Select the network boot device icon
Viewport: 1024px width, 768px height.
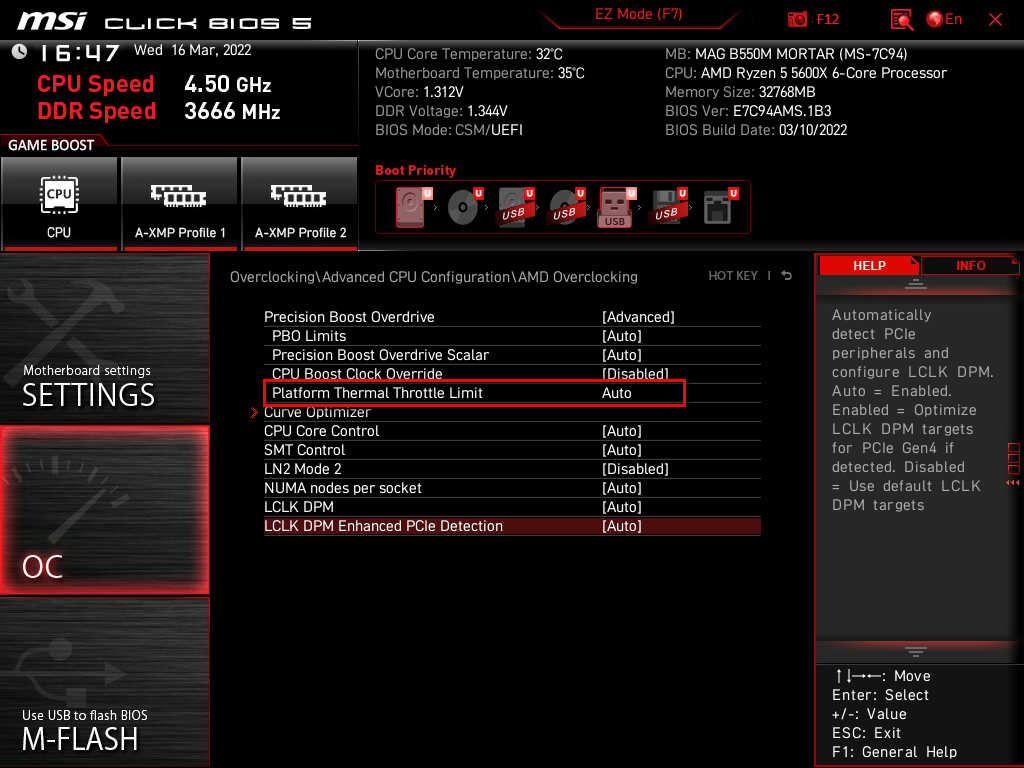720,207
